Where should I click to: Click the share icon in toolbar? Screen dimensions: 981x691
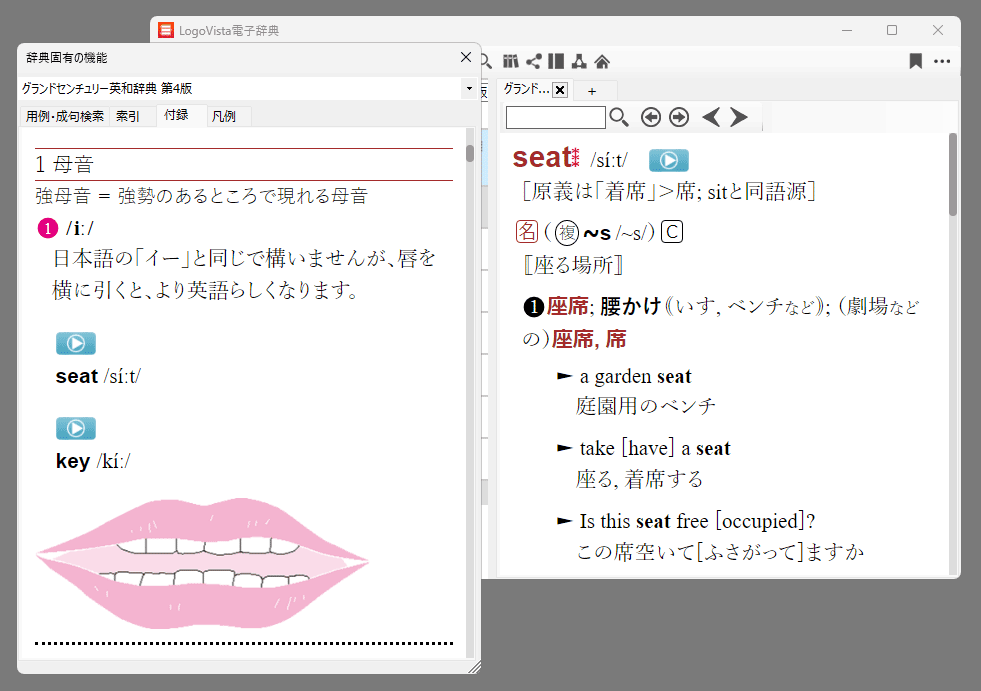coord(534,61)
